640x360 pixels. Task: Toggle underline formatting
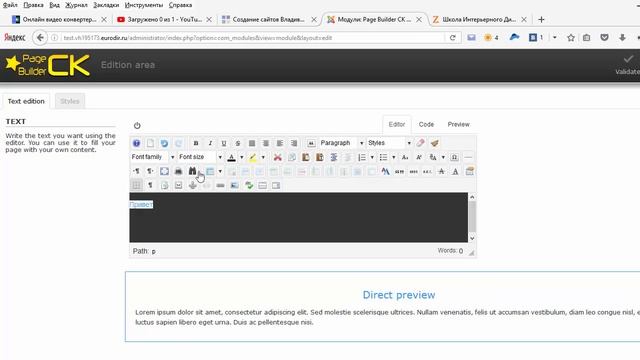click(x=224, y=143)
